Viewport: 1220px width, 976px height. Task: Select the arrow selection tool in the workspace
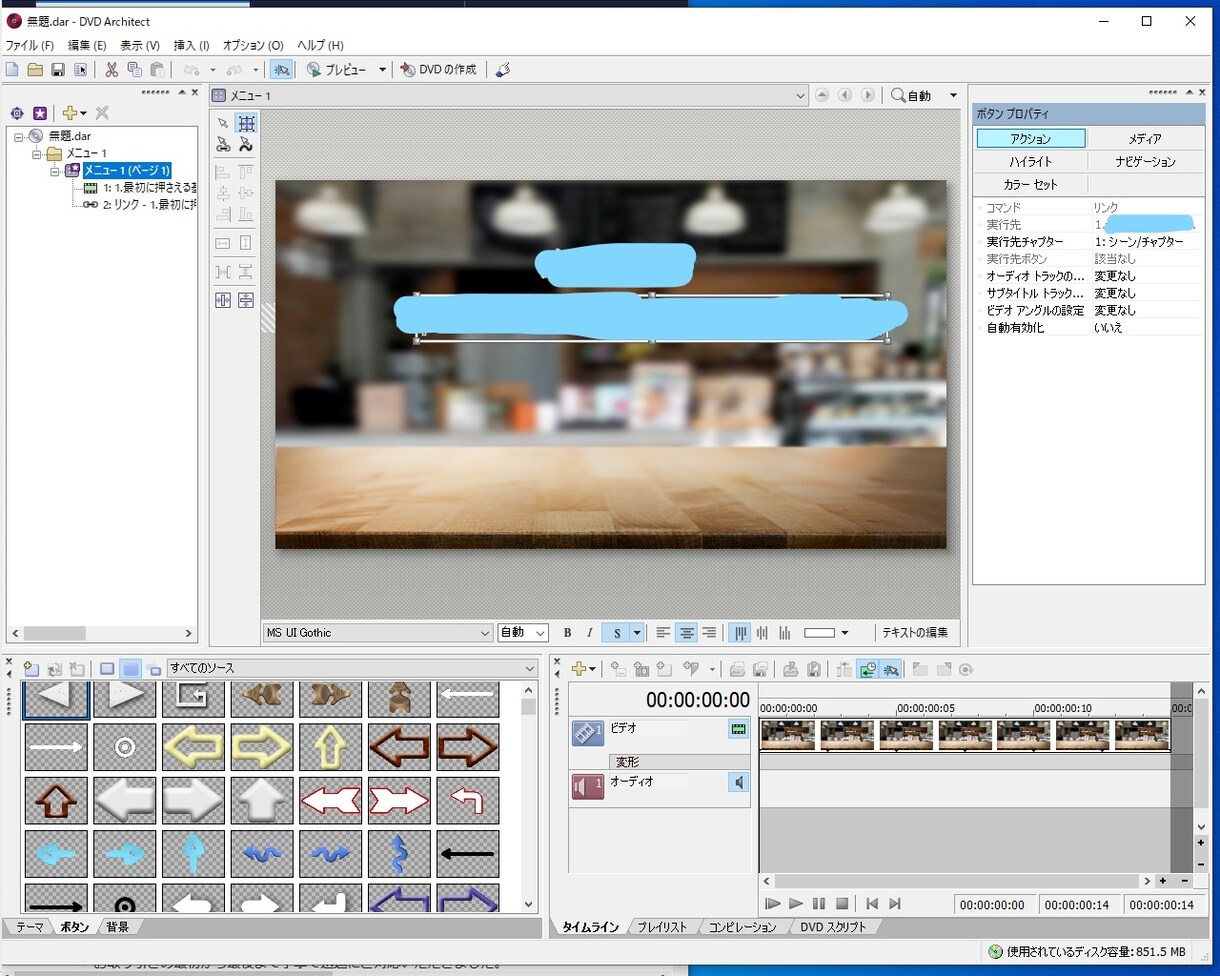click(x=223, y=123)
